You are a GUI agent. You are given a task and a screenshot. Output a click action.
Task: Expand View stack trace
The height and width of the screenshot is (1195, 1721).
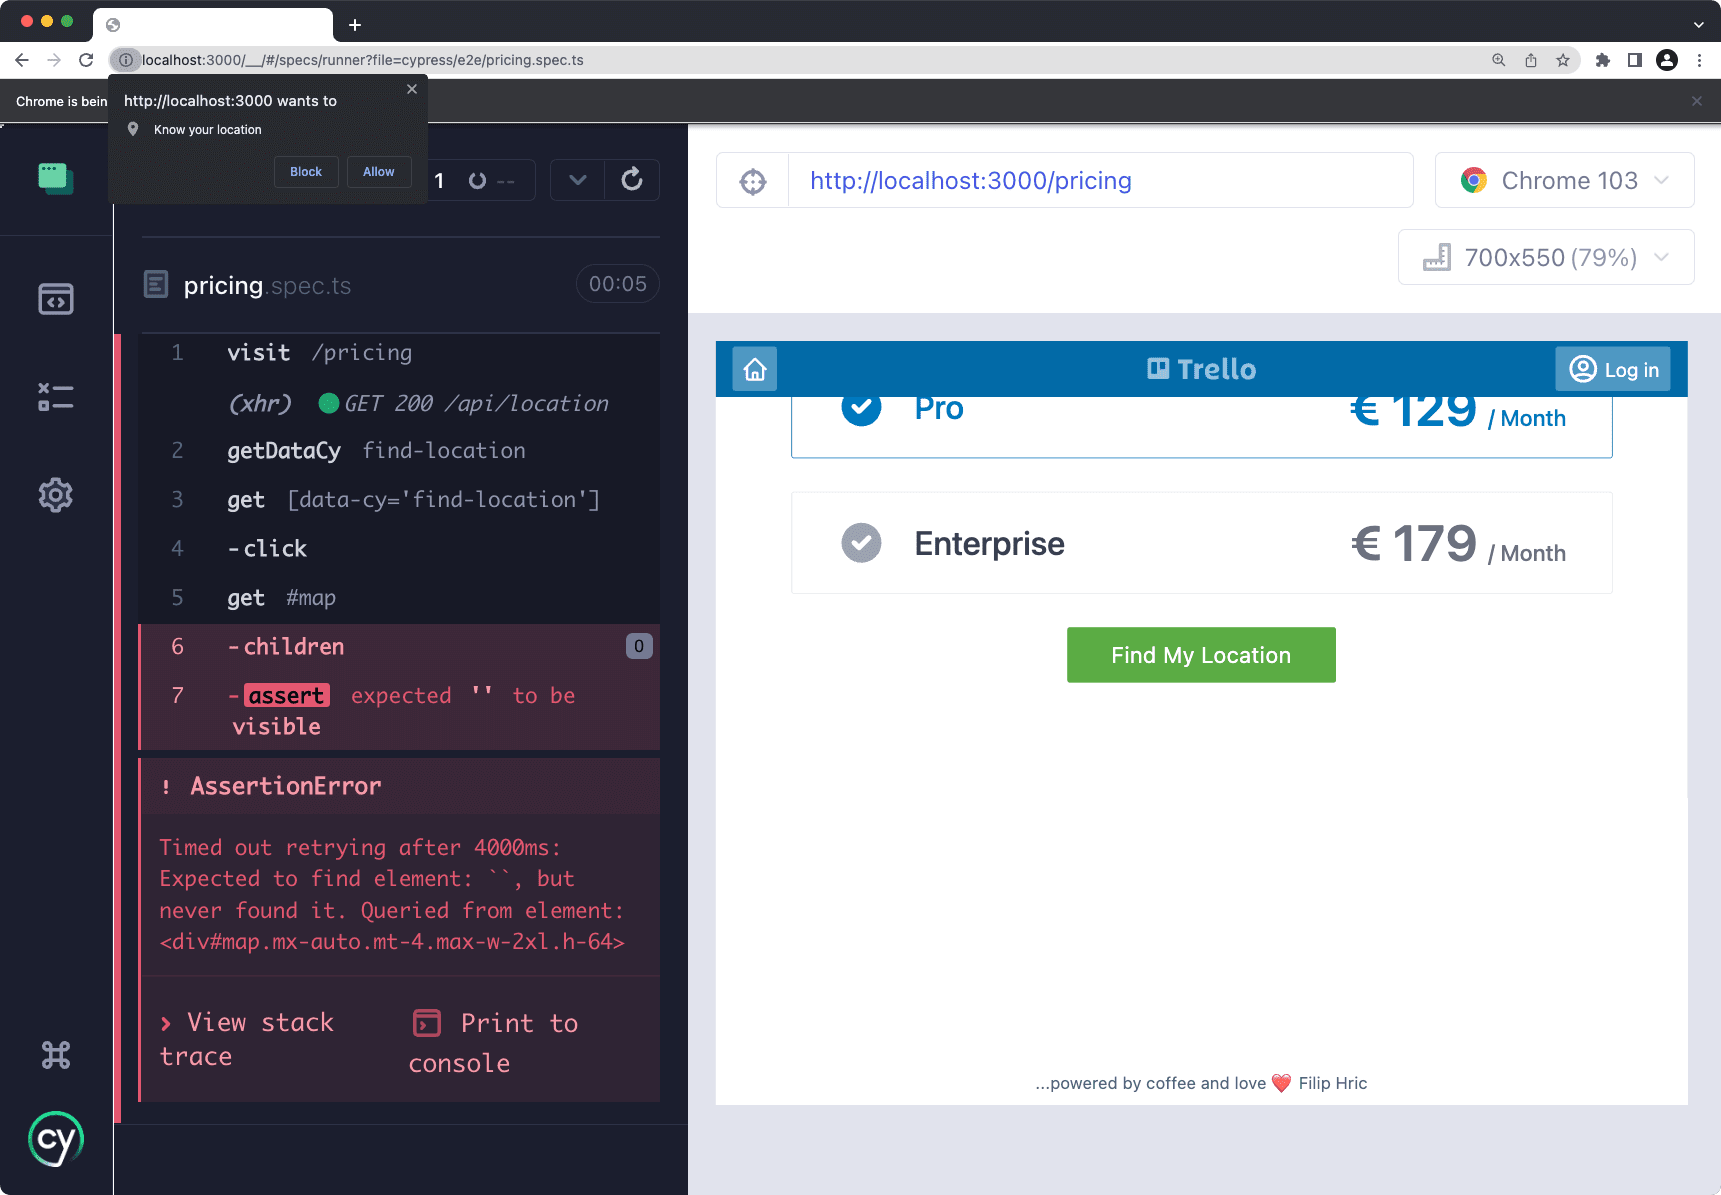(x=247, y=1039)
